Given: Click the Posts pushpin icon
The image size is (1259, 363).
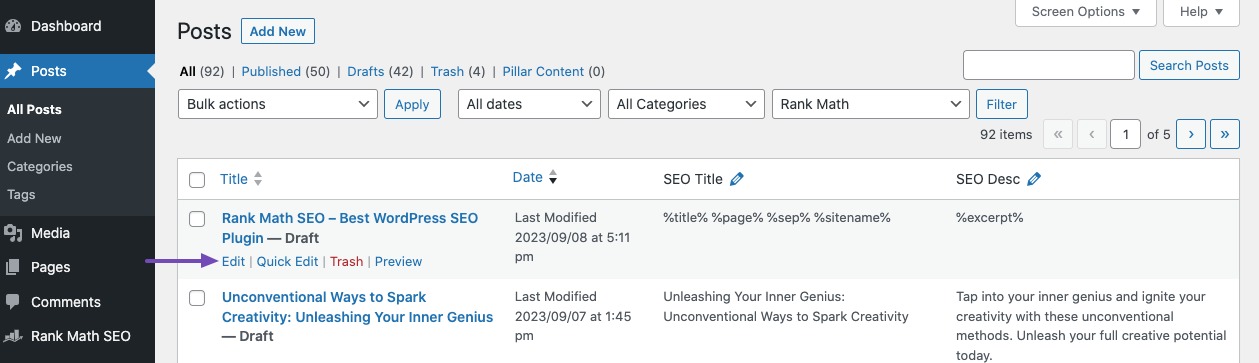Looking at the screenshot, I should [13, 72].
